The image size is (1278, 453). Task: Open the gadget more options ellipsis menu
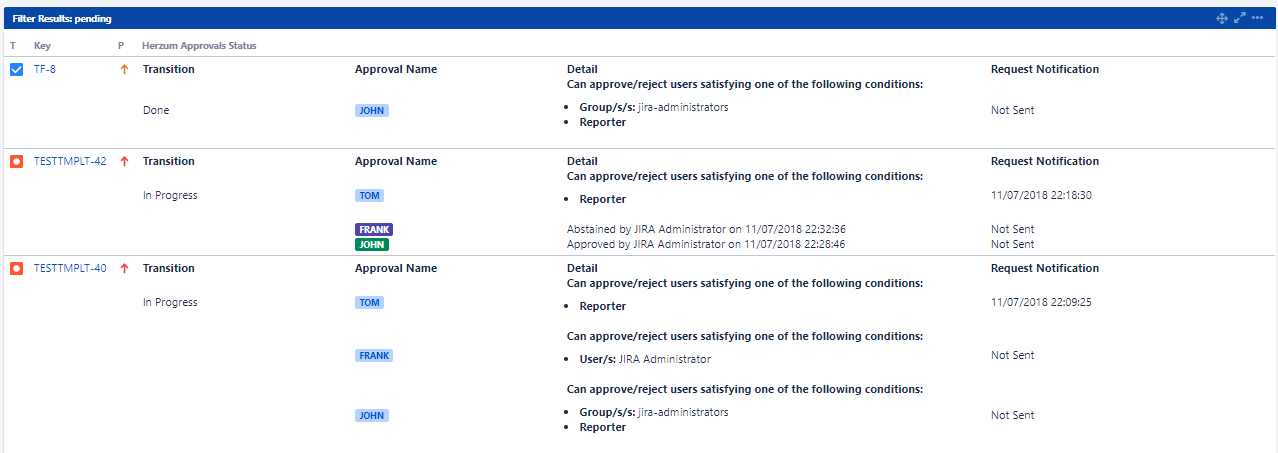click(1257, 18)
